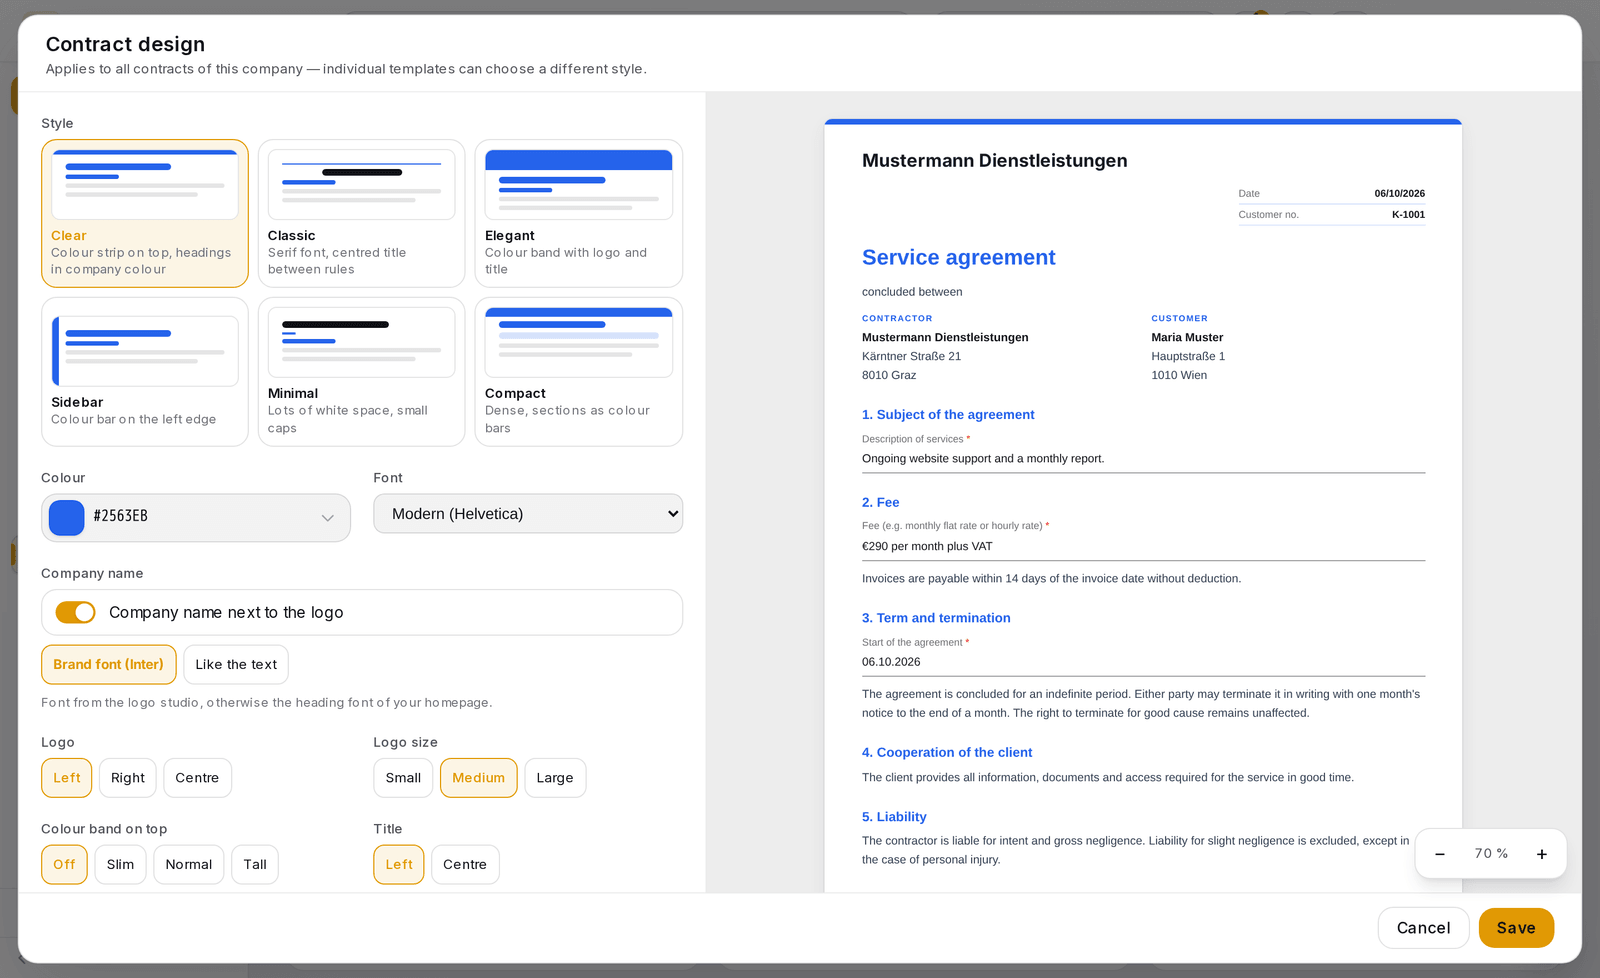Select the Clear style card
1600x978 pixels.
[145, 213]
